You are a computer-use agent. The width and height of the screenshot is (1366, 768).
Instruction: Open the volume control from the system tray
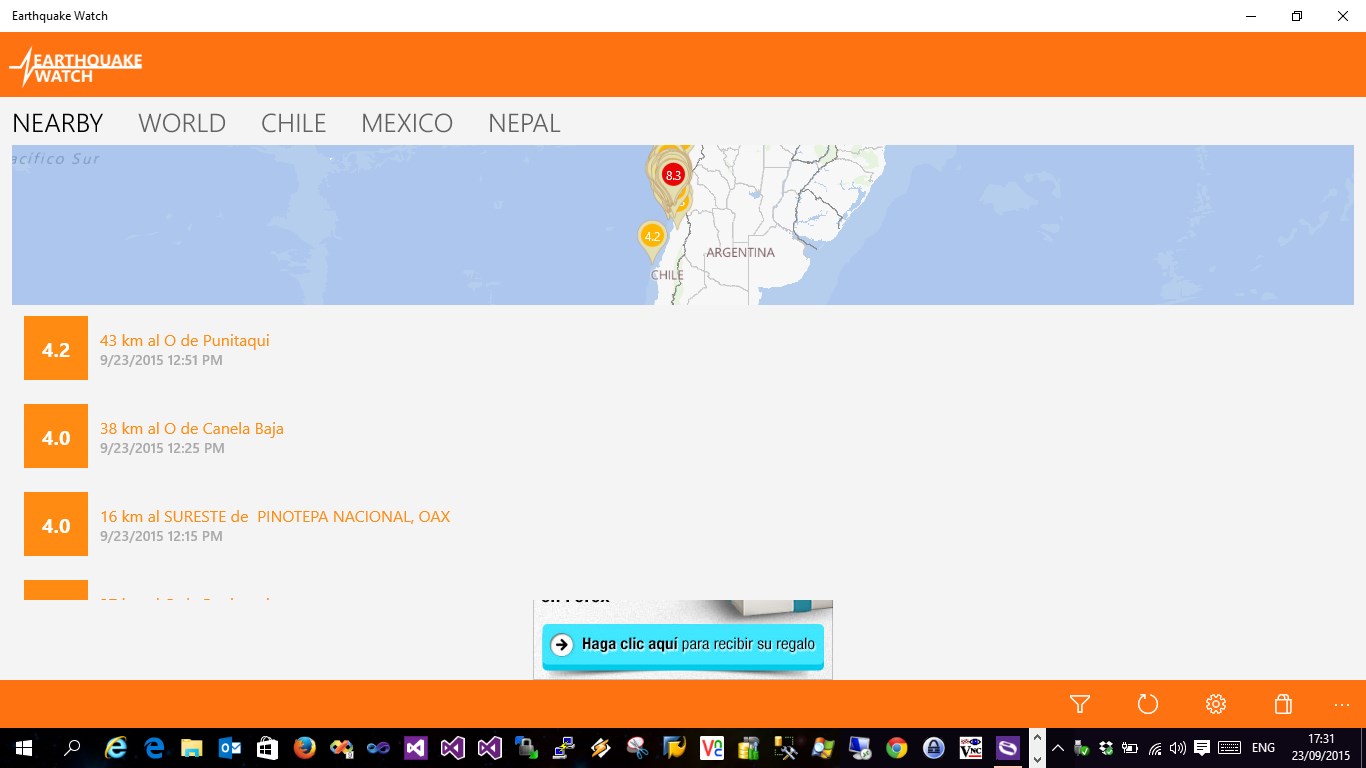tap(1177, 747)
